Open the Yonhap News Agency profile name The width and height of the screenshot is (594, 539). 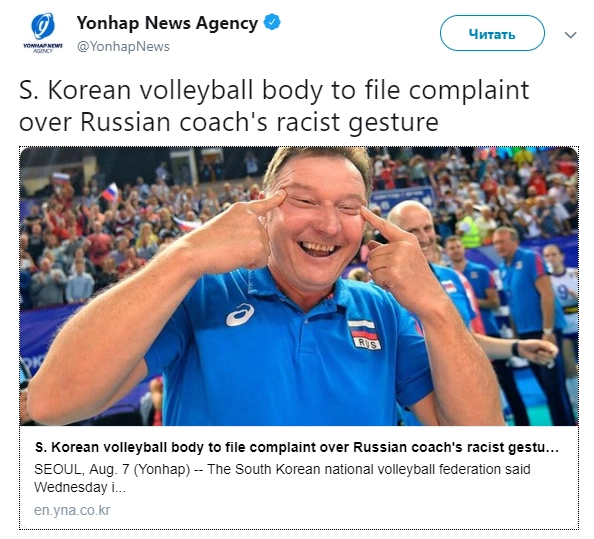tap(167, 23)
